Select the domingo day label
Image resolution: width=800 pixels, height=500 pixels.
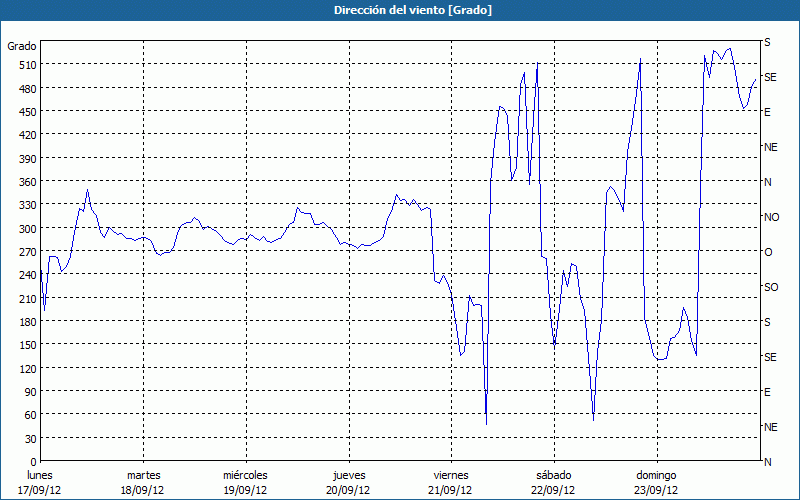pos(655,475)
